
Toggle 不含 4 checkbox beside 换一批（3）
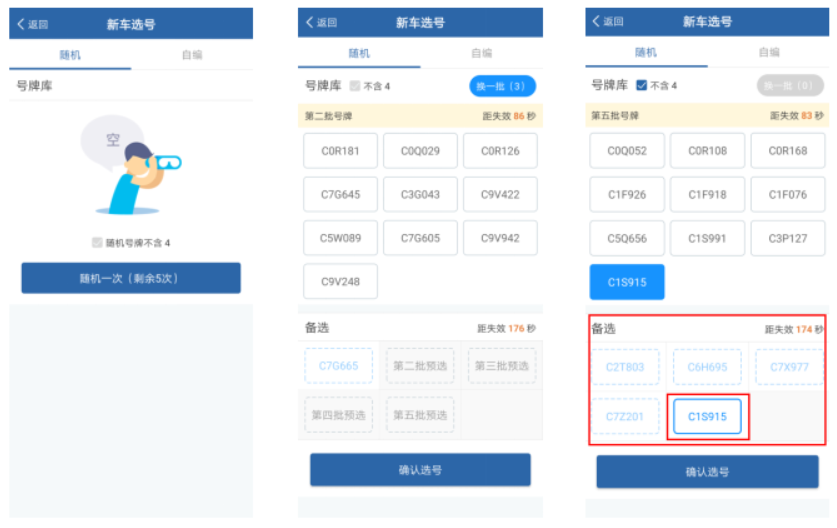(x=355, y=87)
